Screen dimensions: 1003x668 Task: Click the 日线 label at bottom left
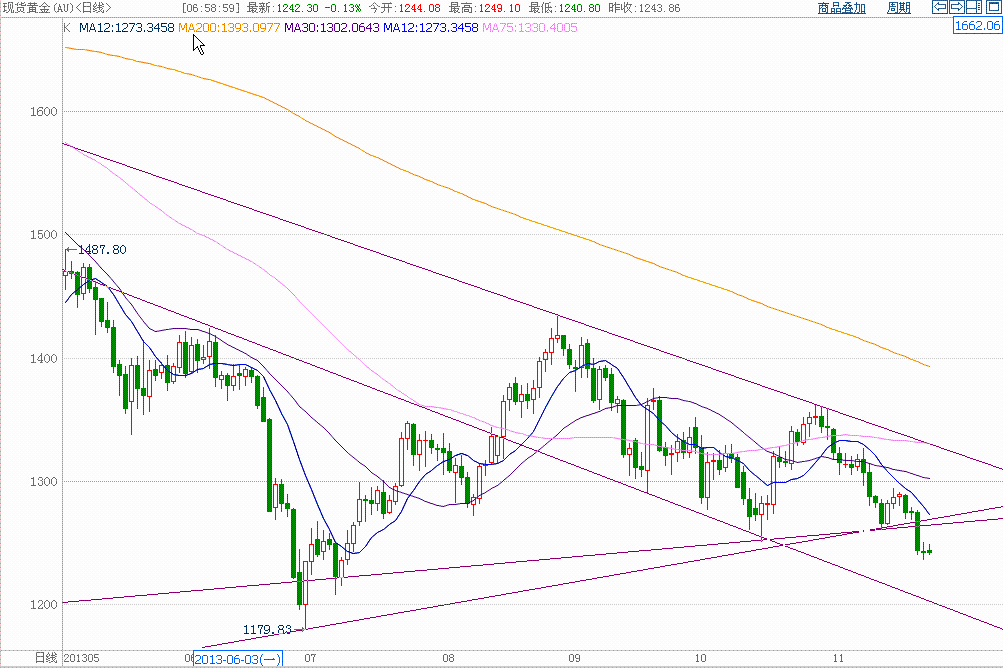[46, 658]
